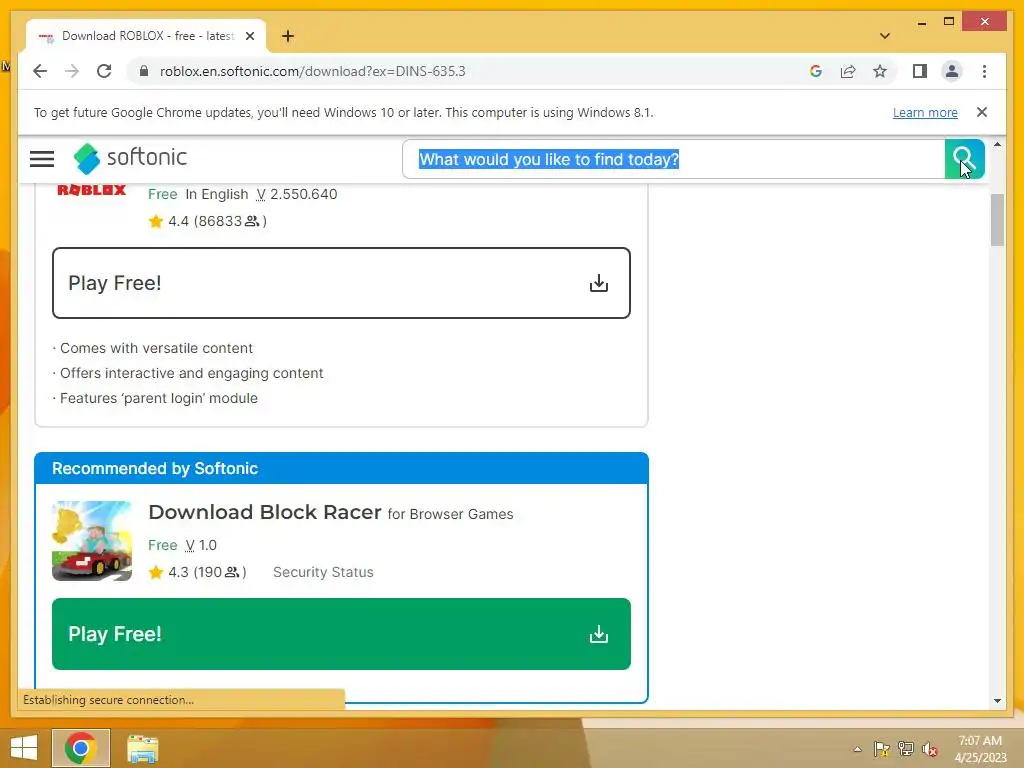Click the browser forward arrow
Image resolution: width=1024 pixels, height=768 pixels.
point(72,71)
